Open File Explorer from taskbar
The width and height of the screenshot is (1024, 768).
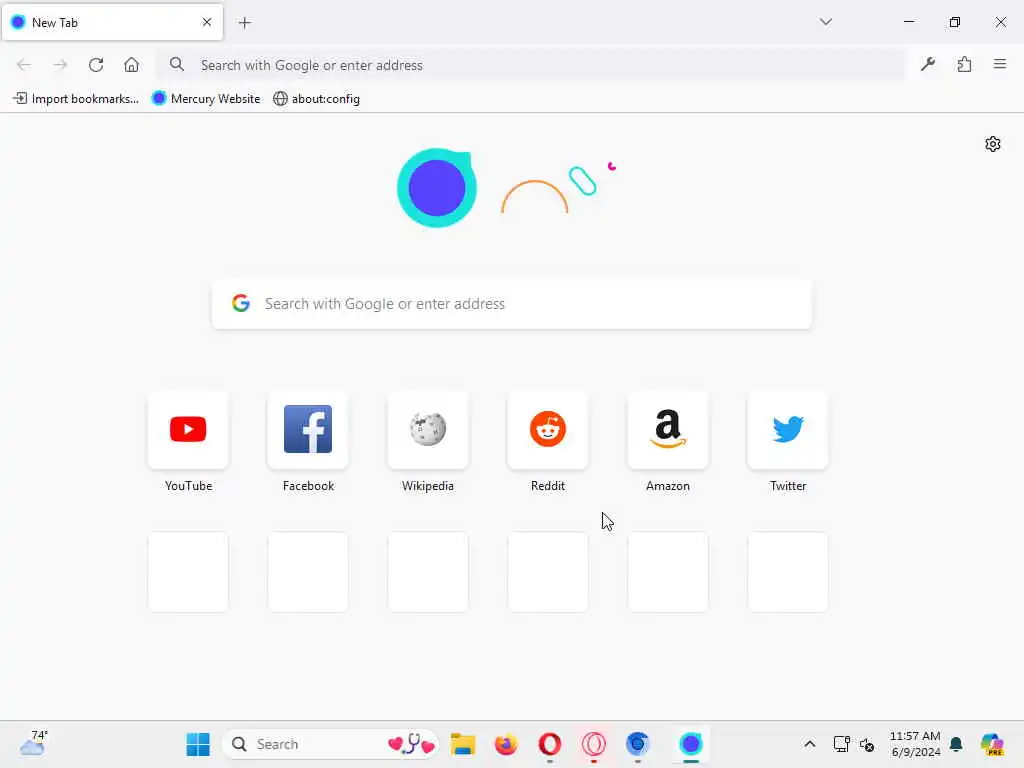(462, 744)
